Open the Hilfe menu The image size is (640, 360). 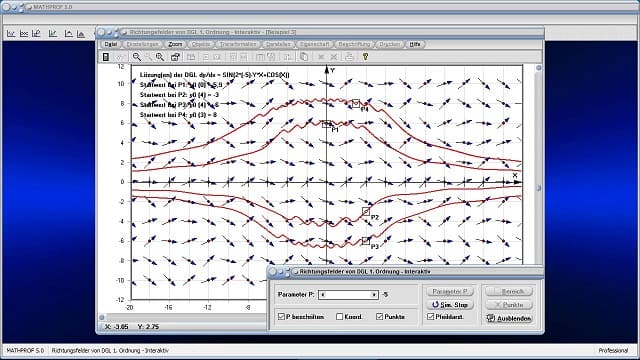415,44
